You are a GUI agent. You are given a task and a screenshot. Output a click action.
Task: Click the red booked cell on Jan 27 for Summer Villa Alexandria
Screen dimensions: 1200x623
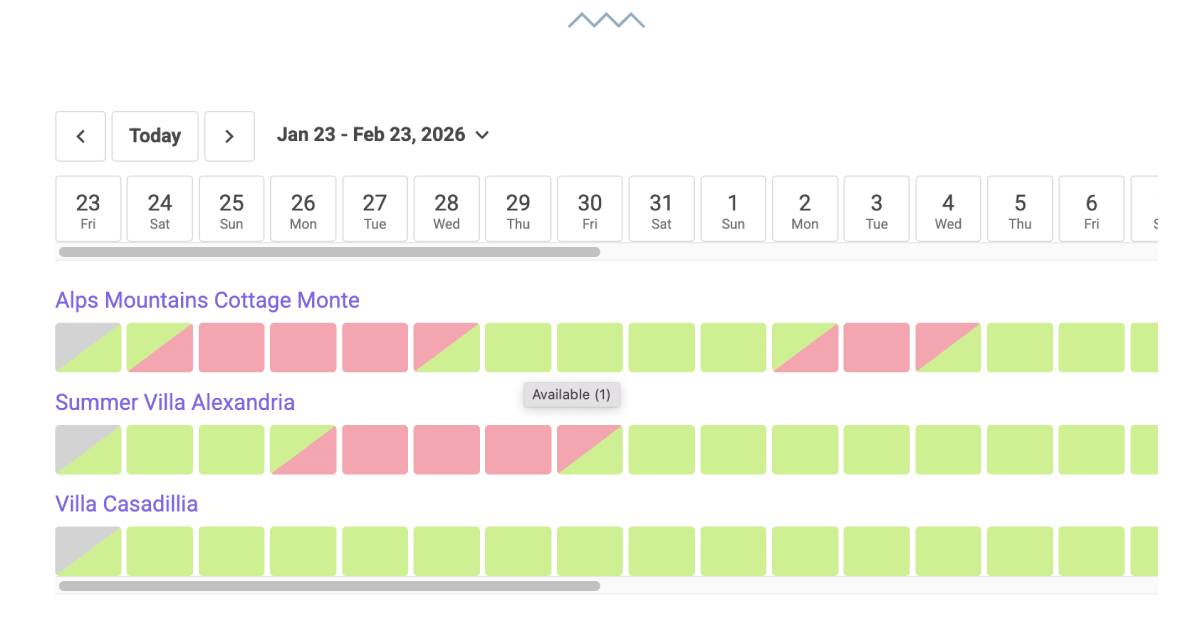375,449
